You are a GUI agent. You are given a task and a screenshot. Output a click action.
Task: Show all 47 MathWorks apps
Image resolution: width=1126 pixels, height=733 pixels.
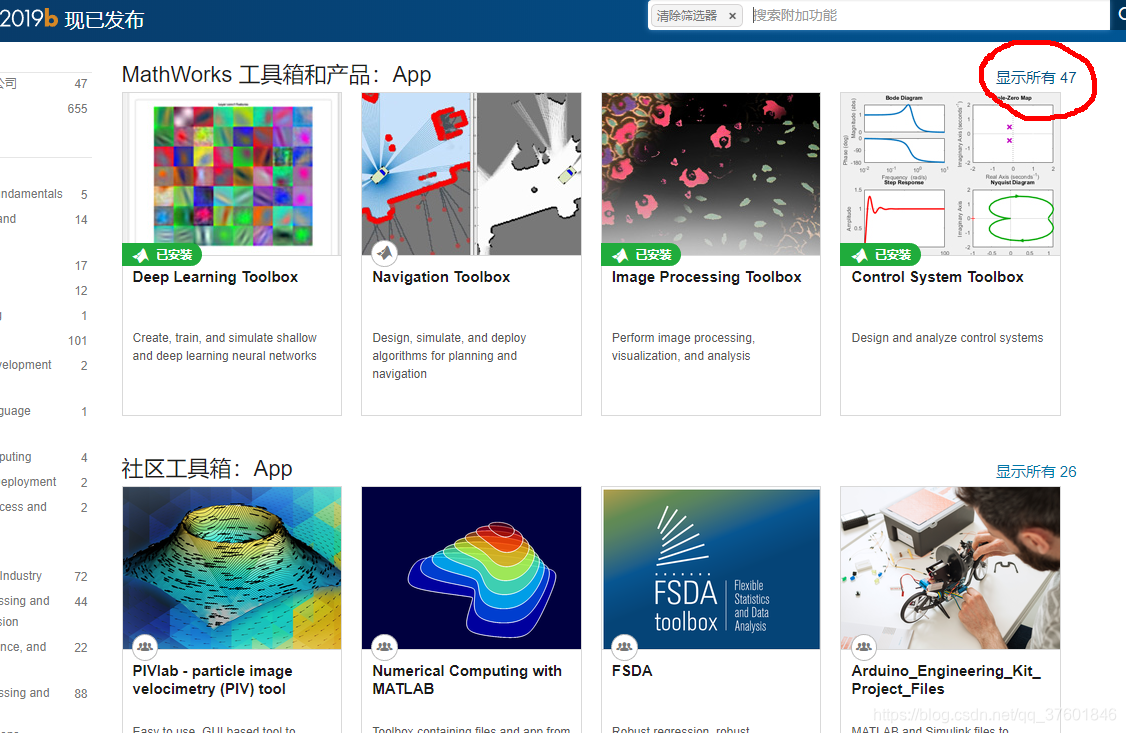pos(1036,78)
